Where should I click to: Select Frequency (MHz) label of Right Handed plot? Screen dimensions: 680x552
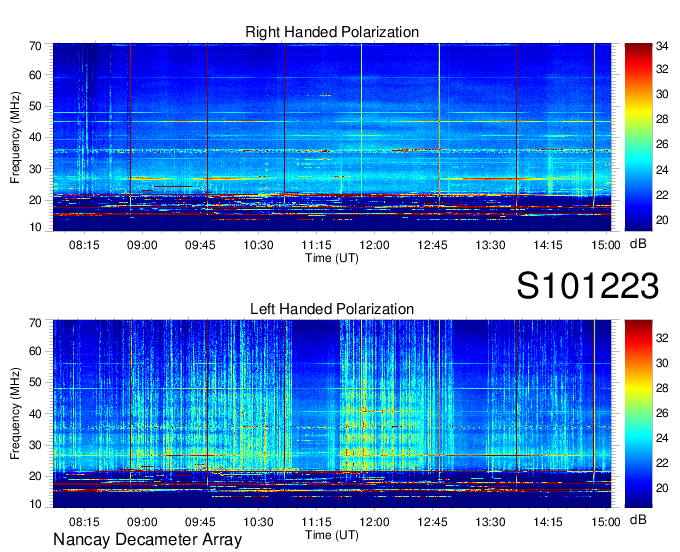click(x=15, y=137)
